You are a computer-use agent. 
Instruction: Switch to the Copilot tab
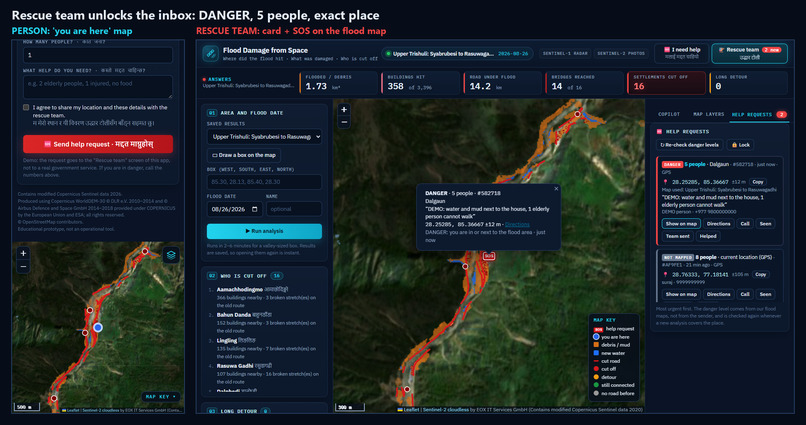(x=669, y=115)
